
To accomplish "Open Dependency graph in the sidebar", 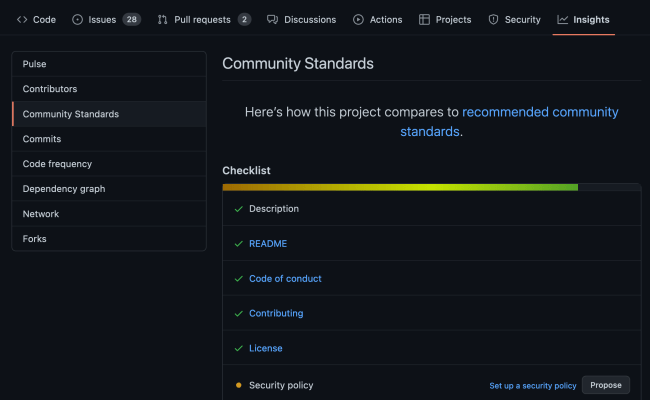I will coord(109,189).
